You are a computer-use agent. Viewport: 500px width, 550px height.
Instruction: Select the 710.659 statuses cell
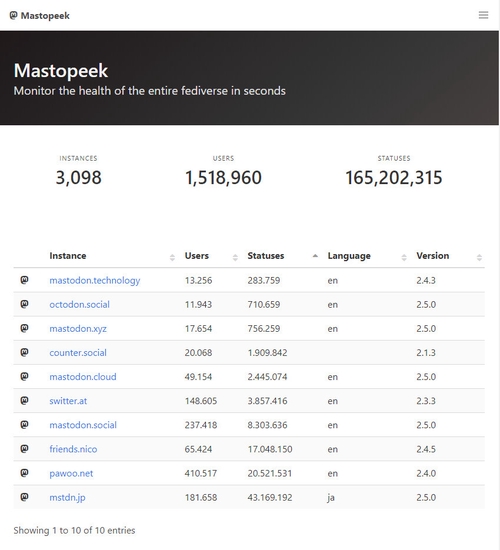[264, 304]
